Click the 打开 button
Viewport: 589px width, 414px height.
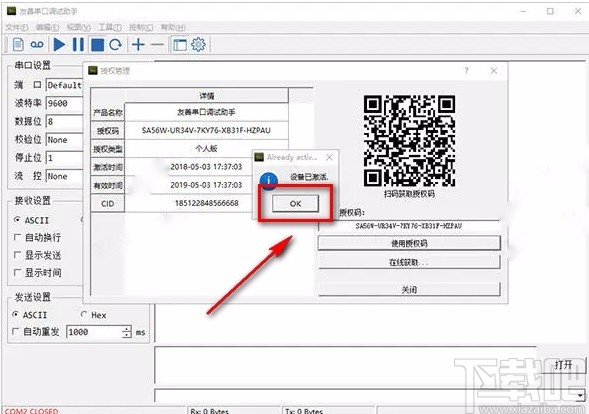click(563, 365)
